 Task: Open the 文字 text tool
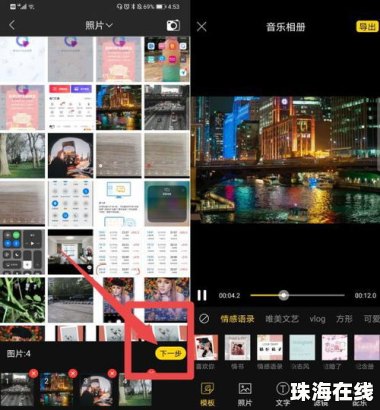click(x=283, y=394)
